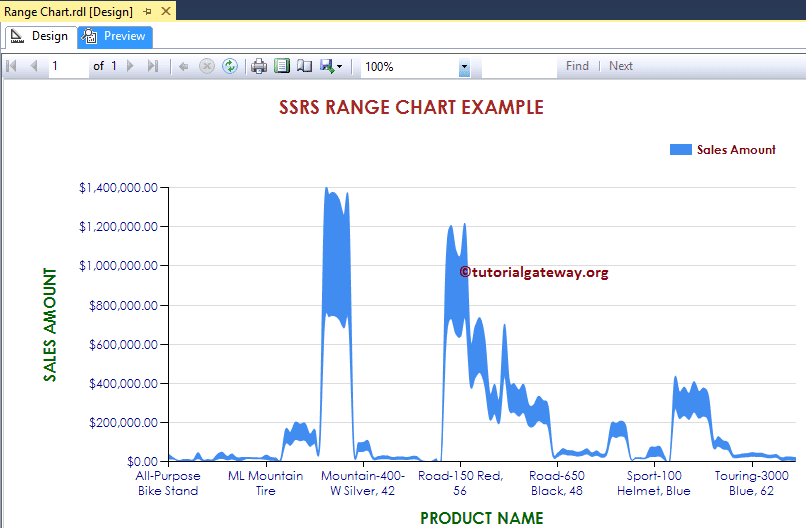Close the Range Chart.rdl document tab

click(x=166, y=11)
